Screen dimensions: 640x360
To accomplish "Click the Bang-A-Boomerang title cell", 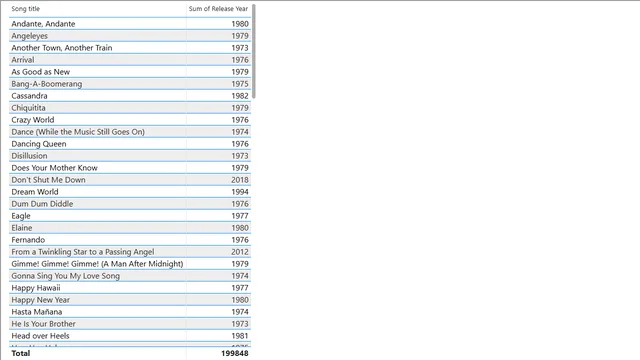I will 47,84.
